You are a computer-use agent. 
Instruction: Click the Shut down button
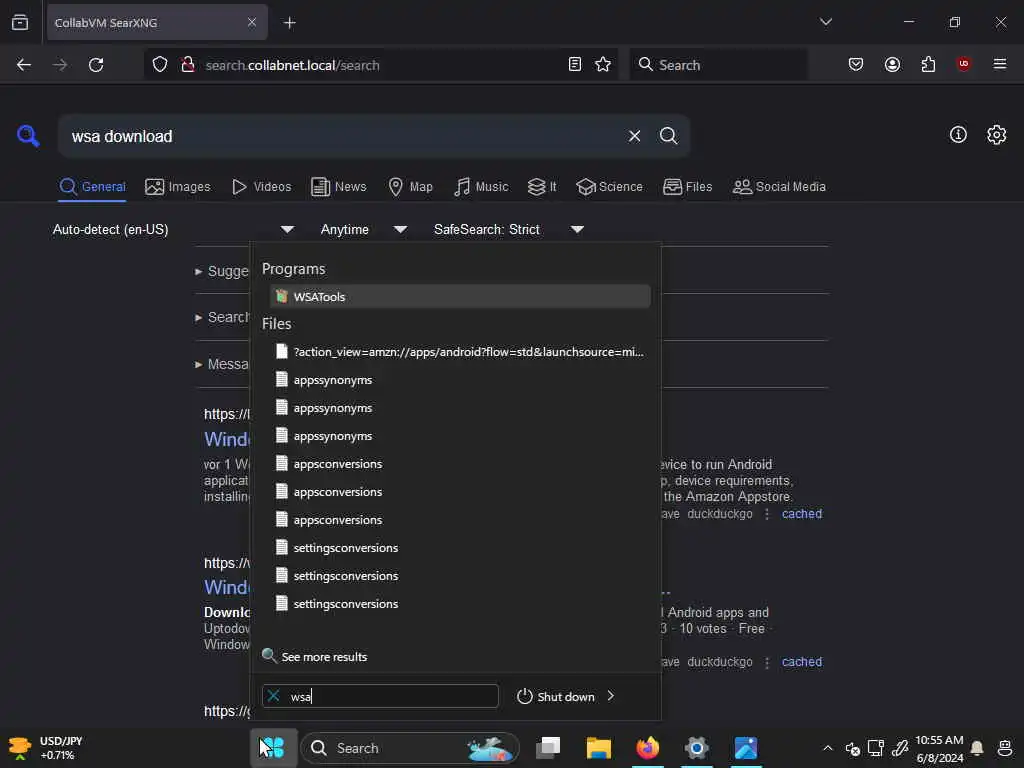[x=556, y=696]
